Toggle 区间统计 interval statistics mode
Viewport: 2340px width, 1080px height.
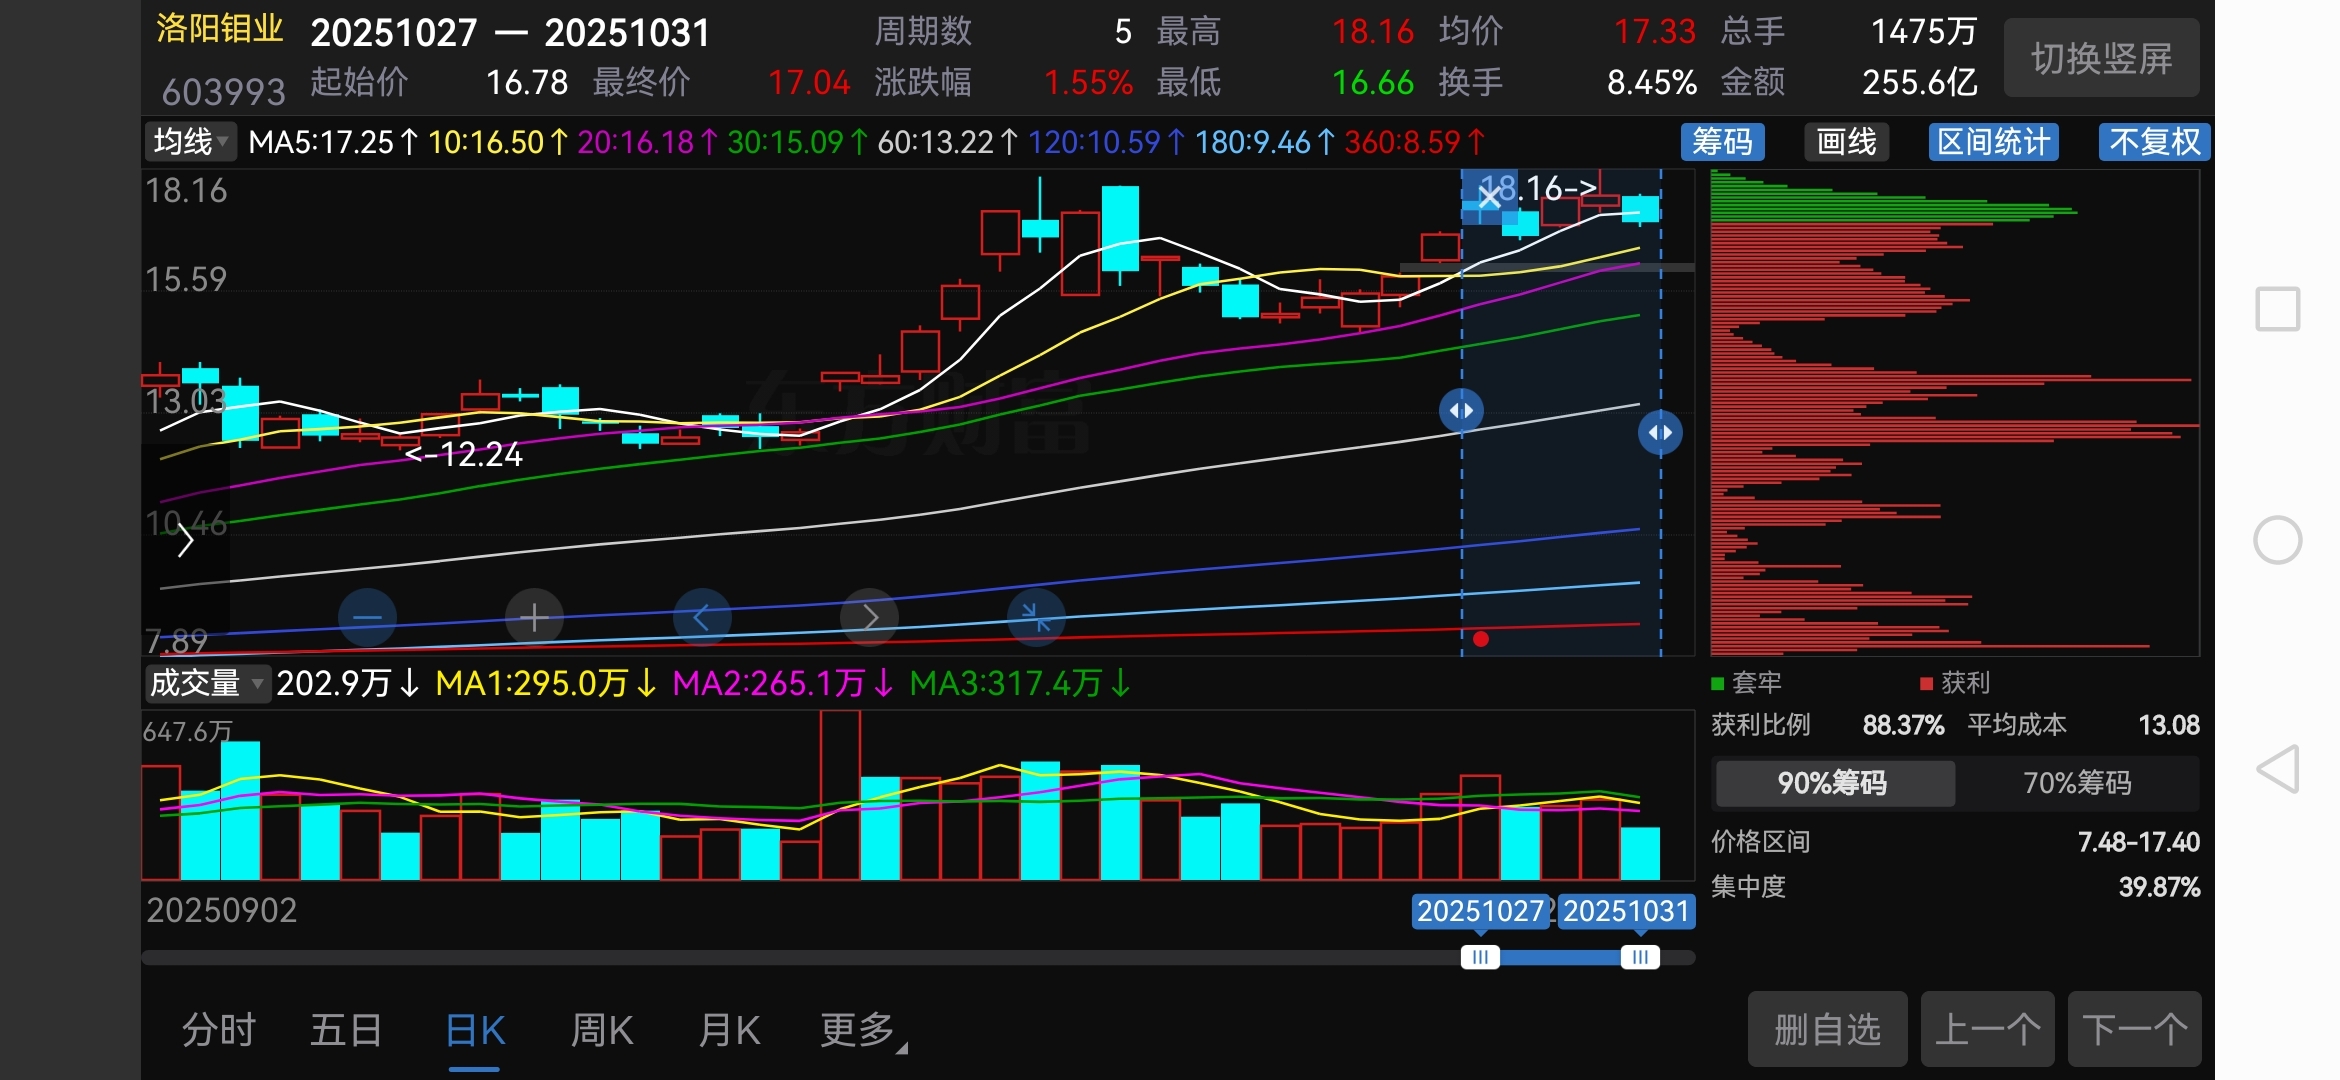(x=1993, y=142)
